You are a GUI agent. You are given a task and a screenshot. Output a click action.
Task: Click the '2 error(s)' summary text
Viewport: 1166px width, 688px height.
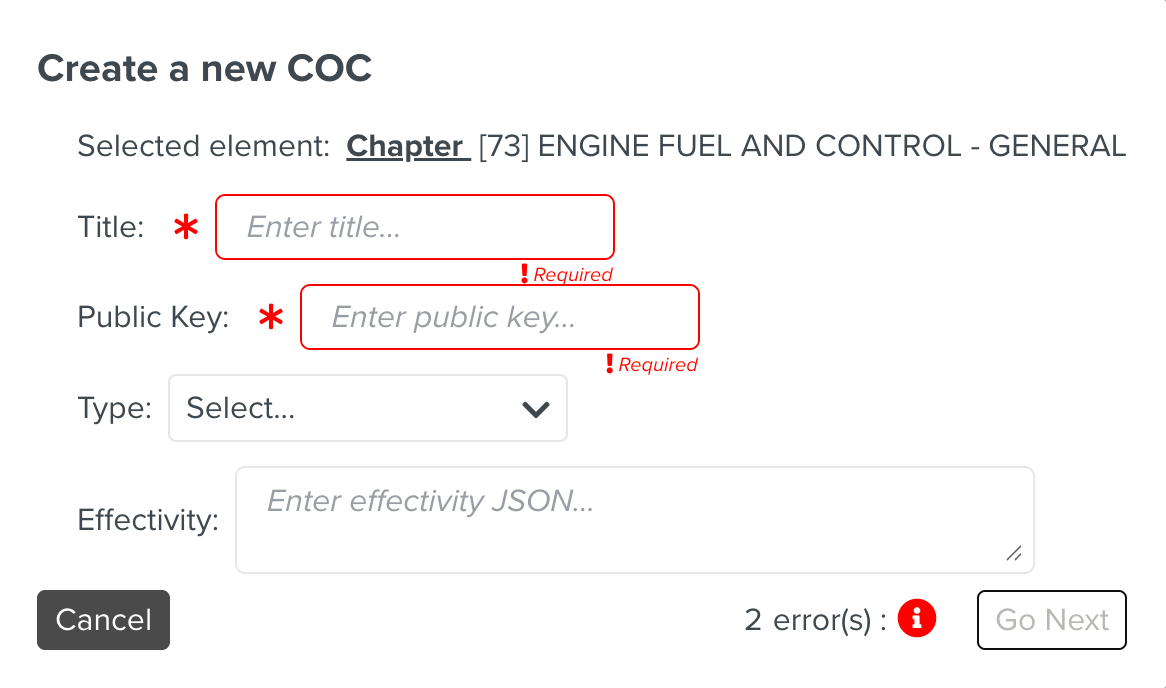pyautogui.click(x=815, y=620)
